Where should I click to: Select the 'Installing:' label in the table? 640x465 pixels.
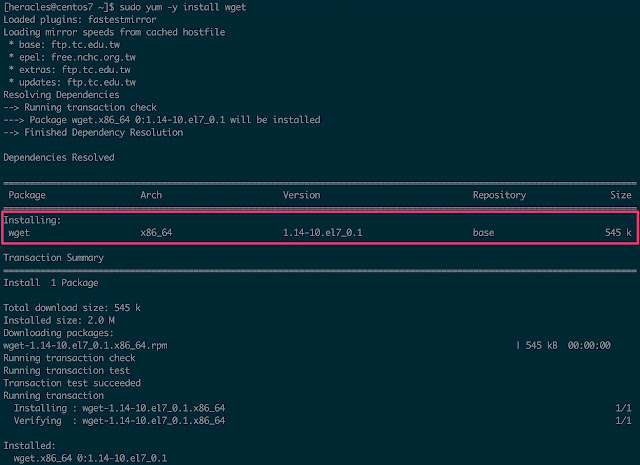[32, 220]
